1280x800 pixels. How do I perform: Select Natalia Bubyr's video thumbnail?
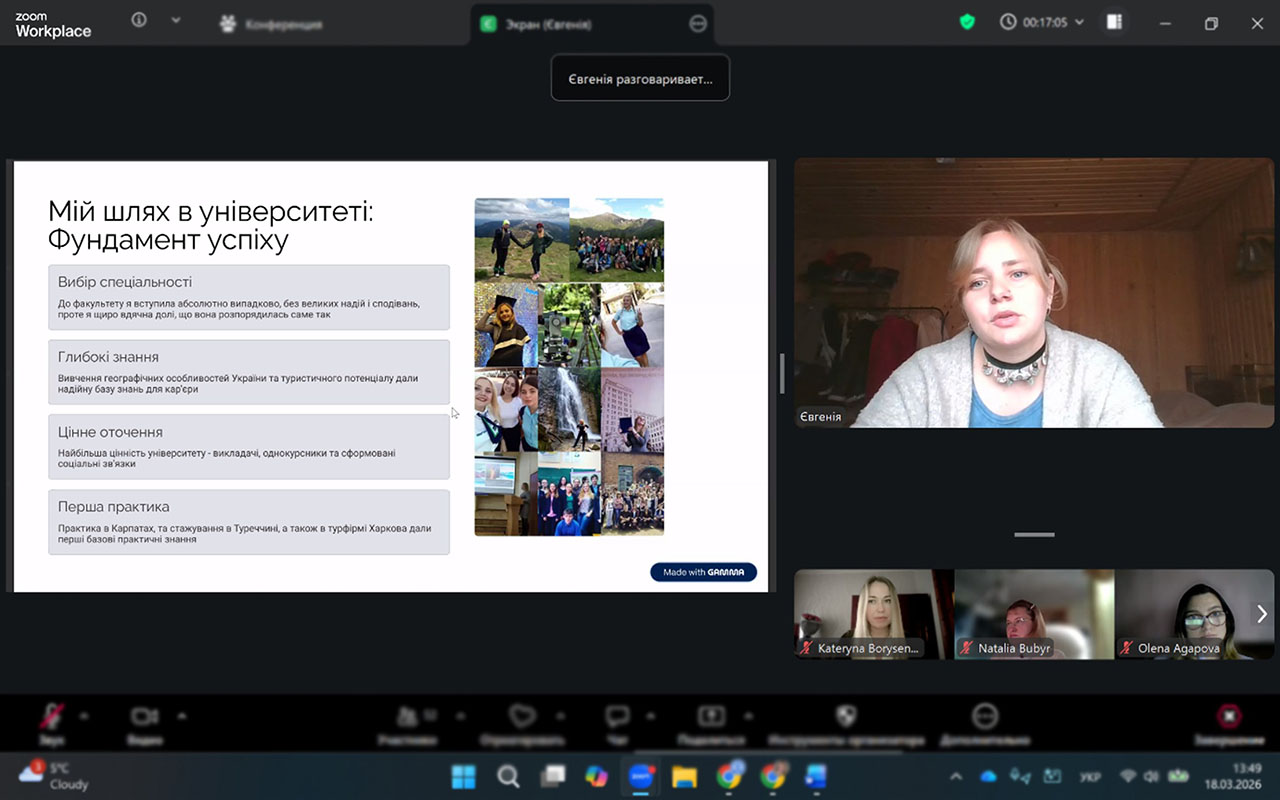[x=1034, y=614]
